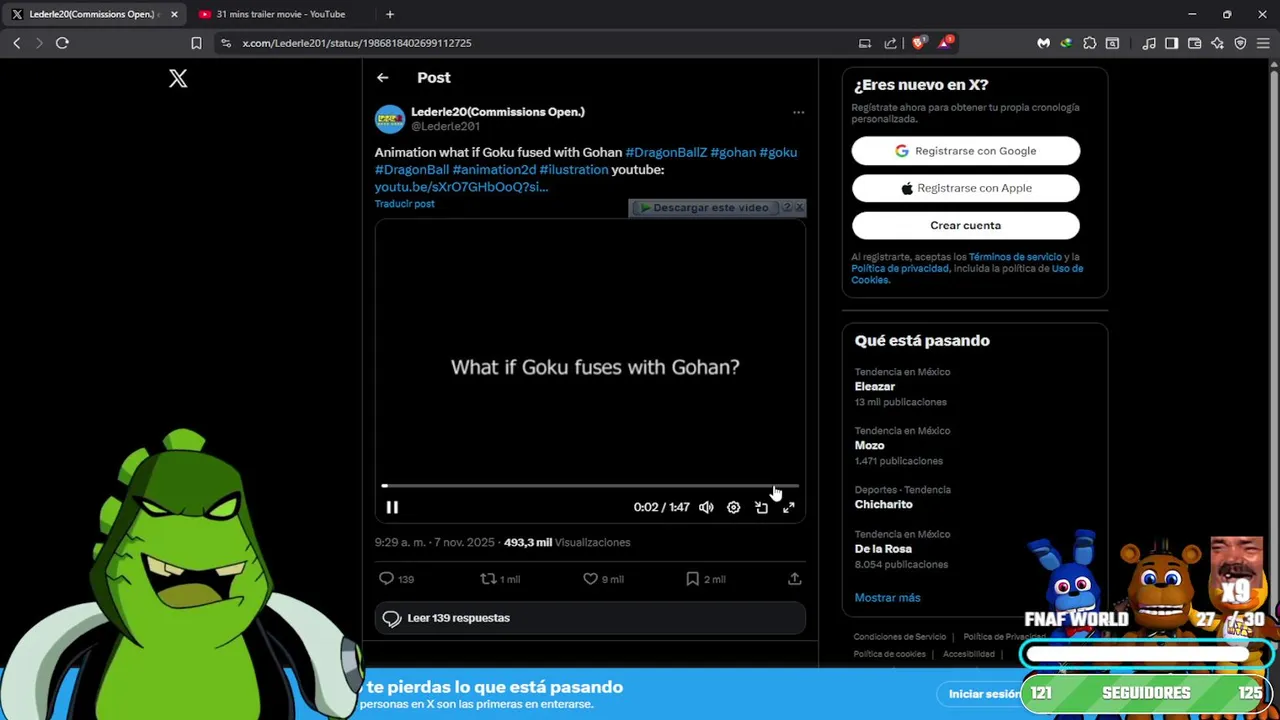Open the browser hamburger menu
This screenshot has height=720, width=1280.
pyautogui.click(x=1263, y=43)
